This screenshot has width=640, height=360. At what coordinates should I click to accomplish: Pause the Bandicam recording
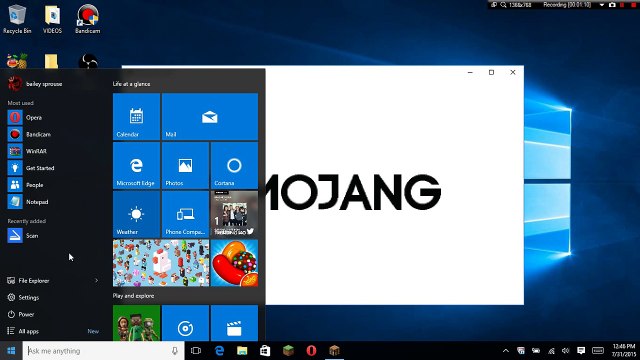[622, 5]
